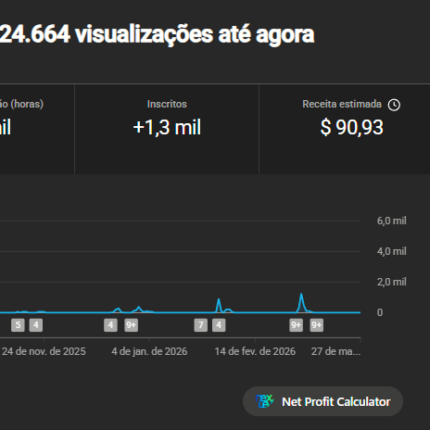
Task: Click the '5' video marker below chart
Action: (18, 325)
